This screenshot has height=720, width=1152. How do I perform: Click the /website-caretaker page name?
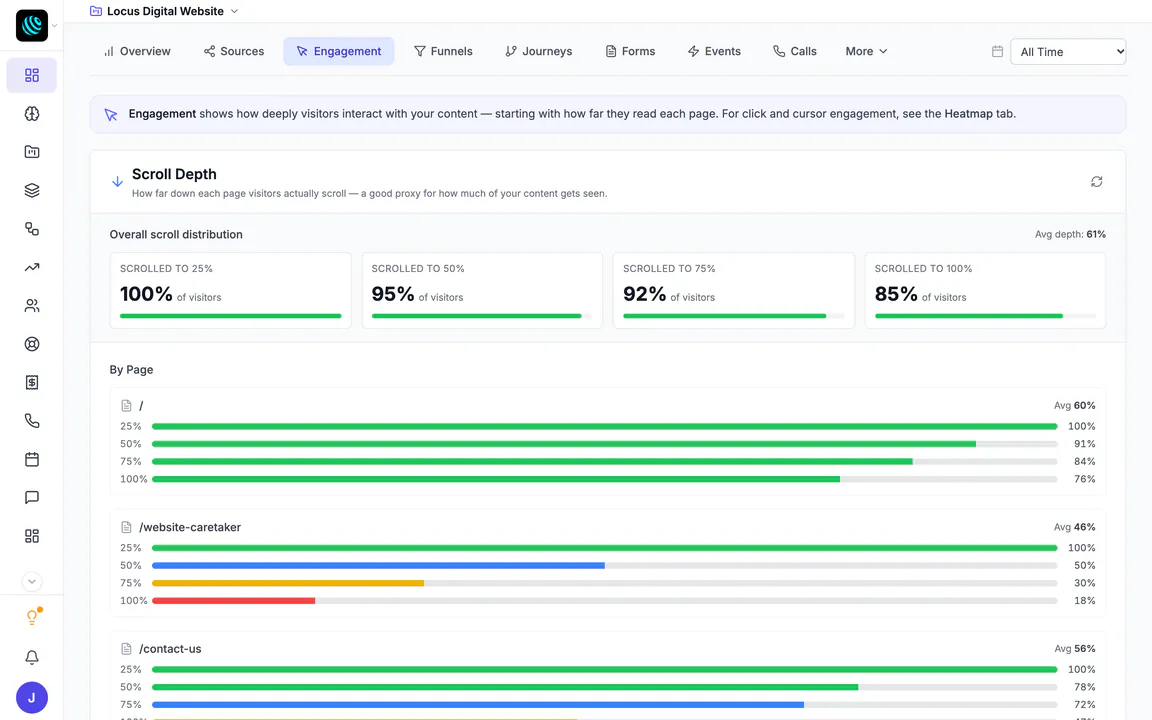(190, 528)
